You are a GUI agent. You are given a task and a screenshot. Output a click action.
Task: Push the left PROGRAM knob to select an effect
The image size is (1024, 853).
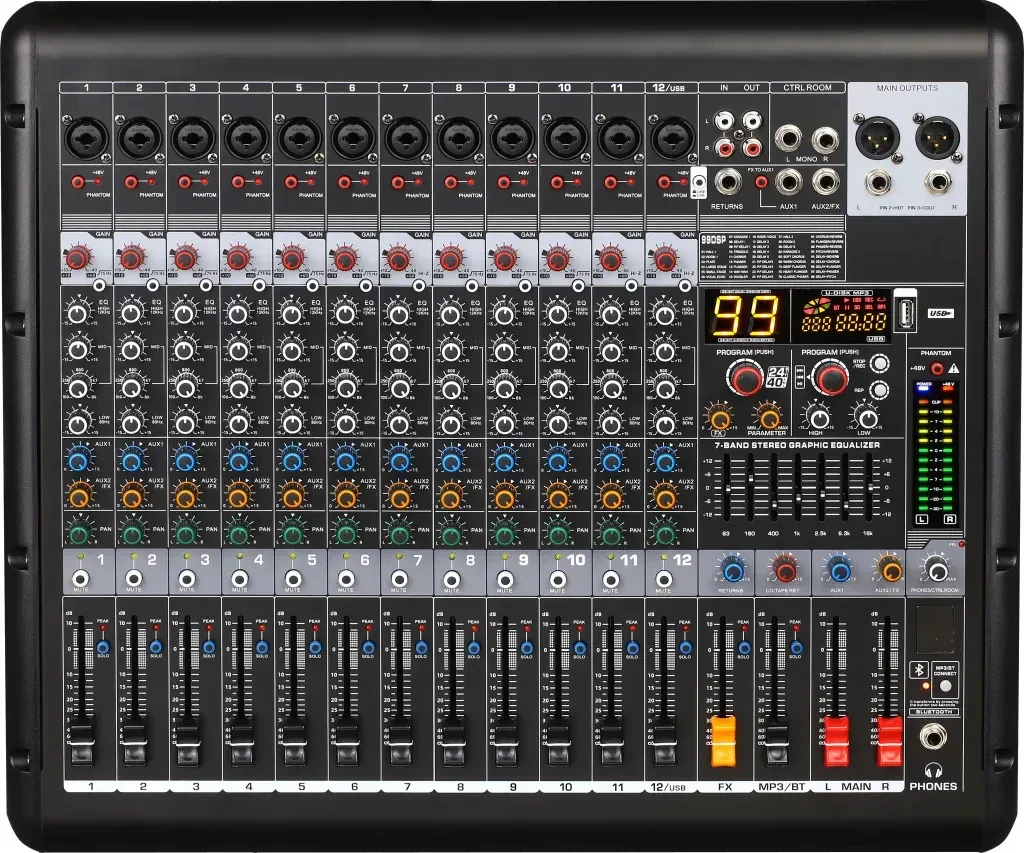[747, 378]
